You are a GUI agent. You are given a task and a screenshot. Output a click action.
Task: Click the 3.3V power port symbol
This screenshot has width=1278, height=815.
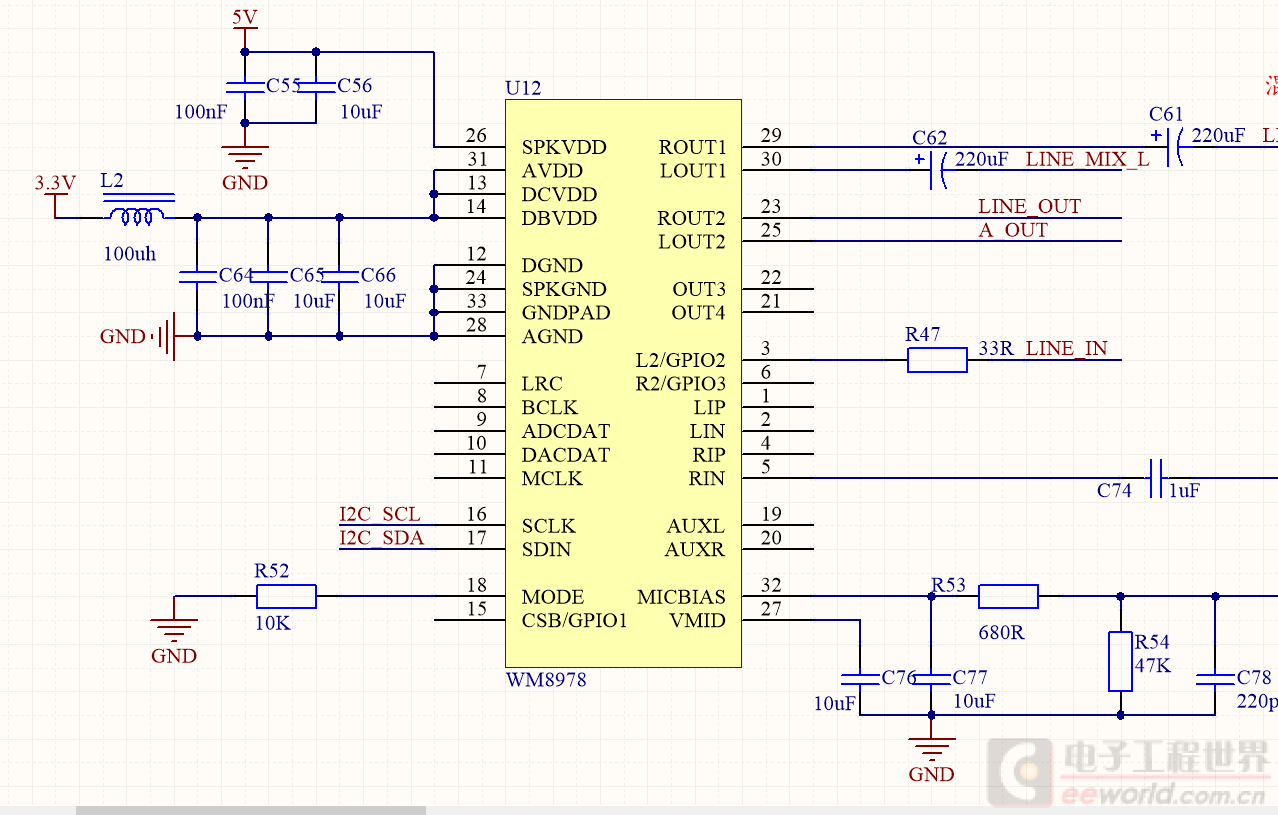(x=55, y=195)
